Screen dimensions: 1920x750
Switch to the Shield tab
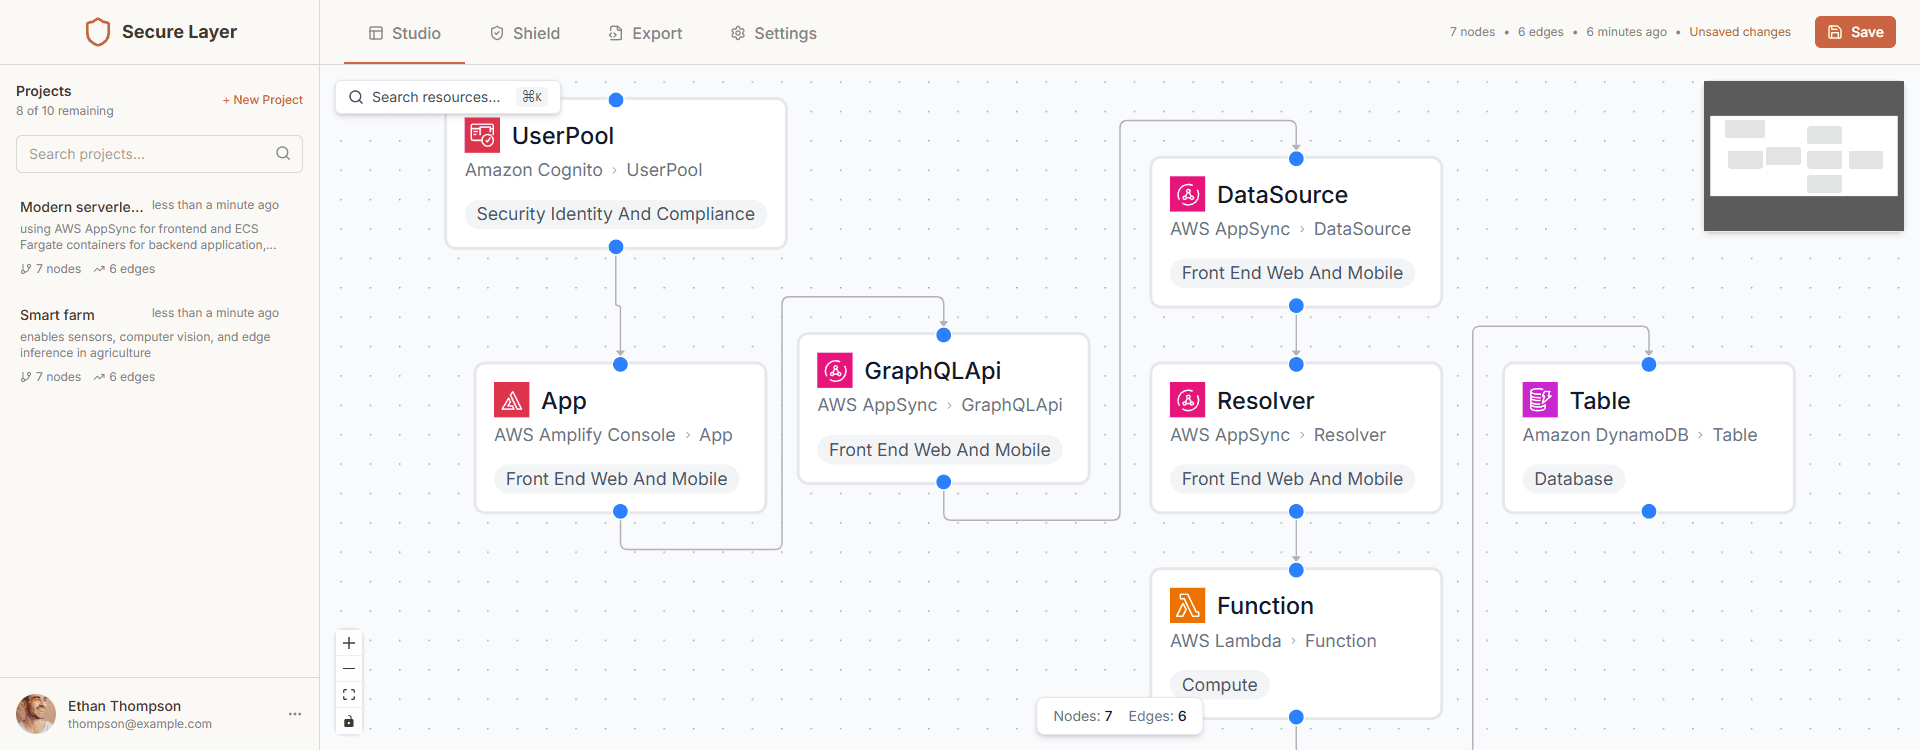click(x=525, y=33)
